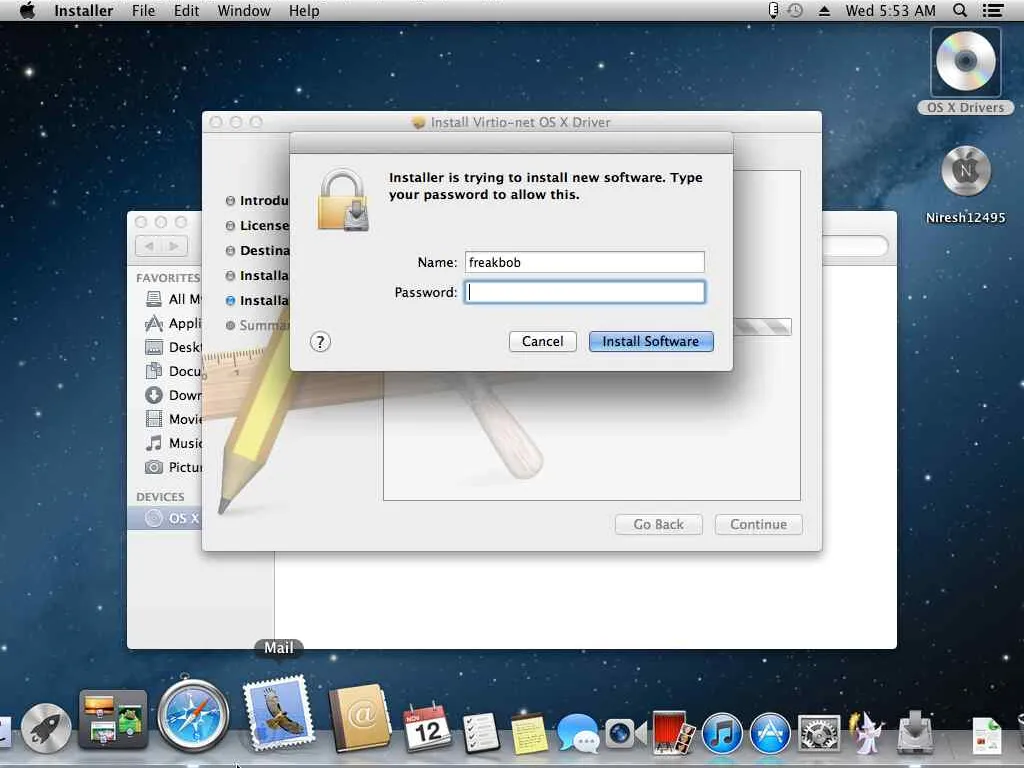
Task: Click the padlock installer icon
Action: click(x=344, y=200)
